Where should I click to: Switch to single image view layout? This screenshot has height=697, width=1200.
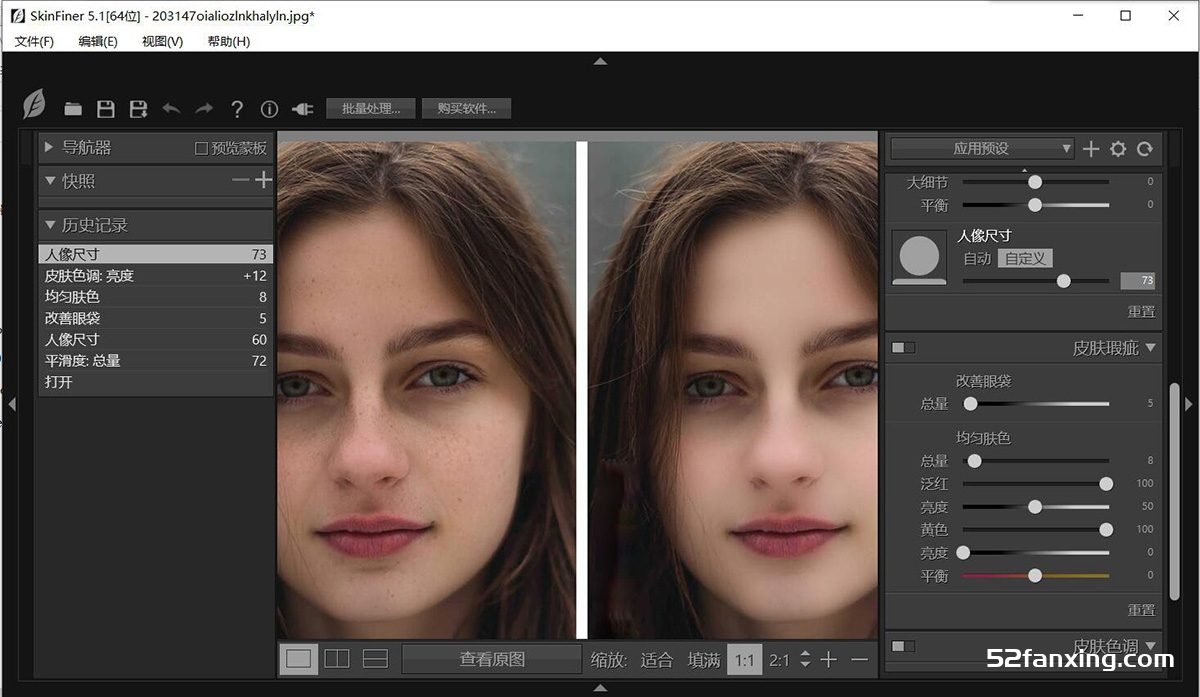[298, 658]
